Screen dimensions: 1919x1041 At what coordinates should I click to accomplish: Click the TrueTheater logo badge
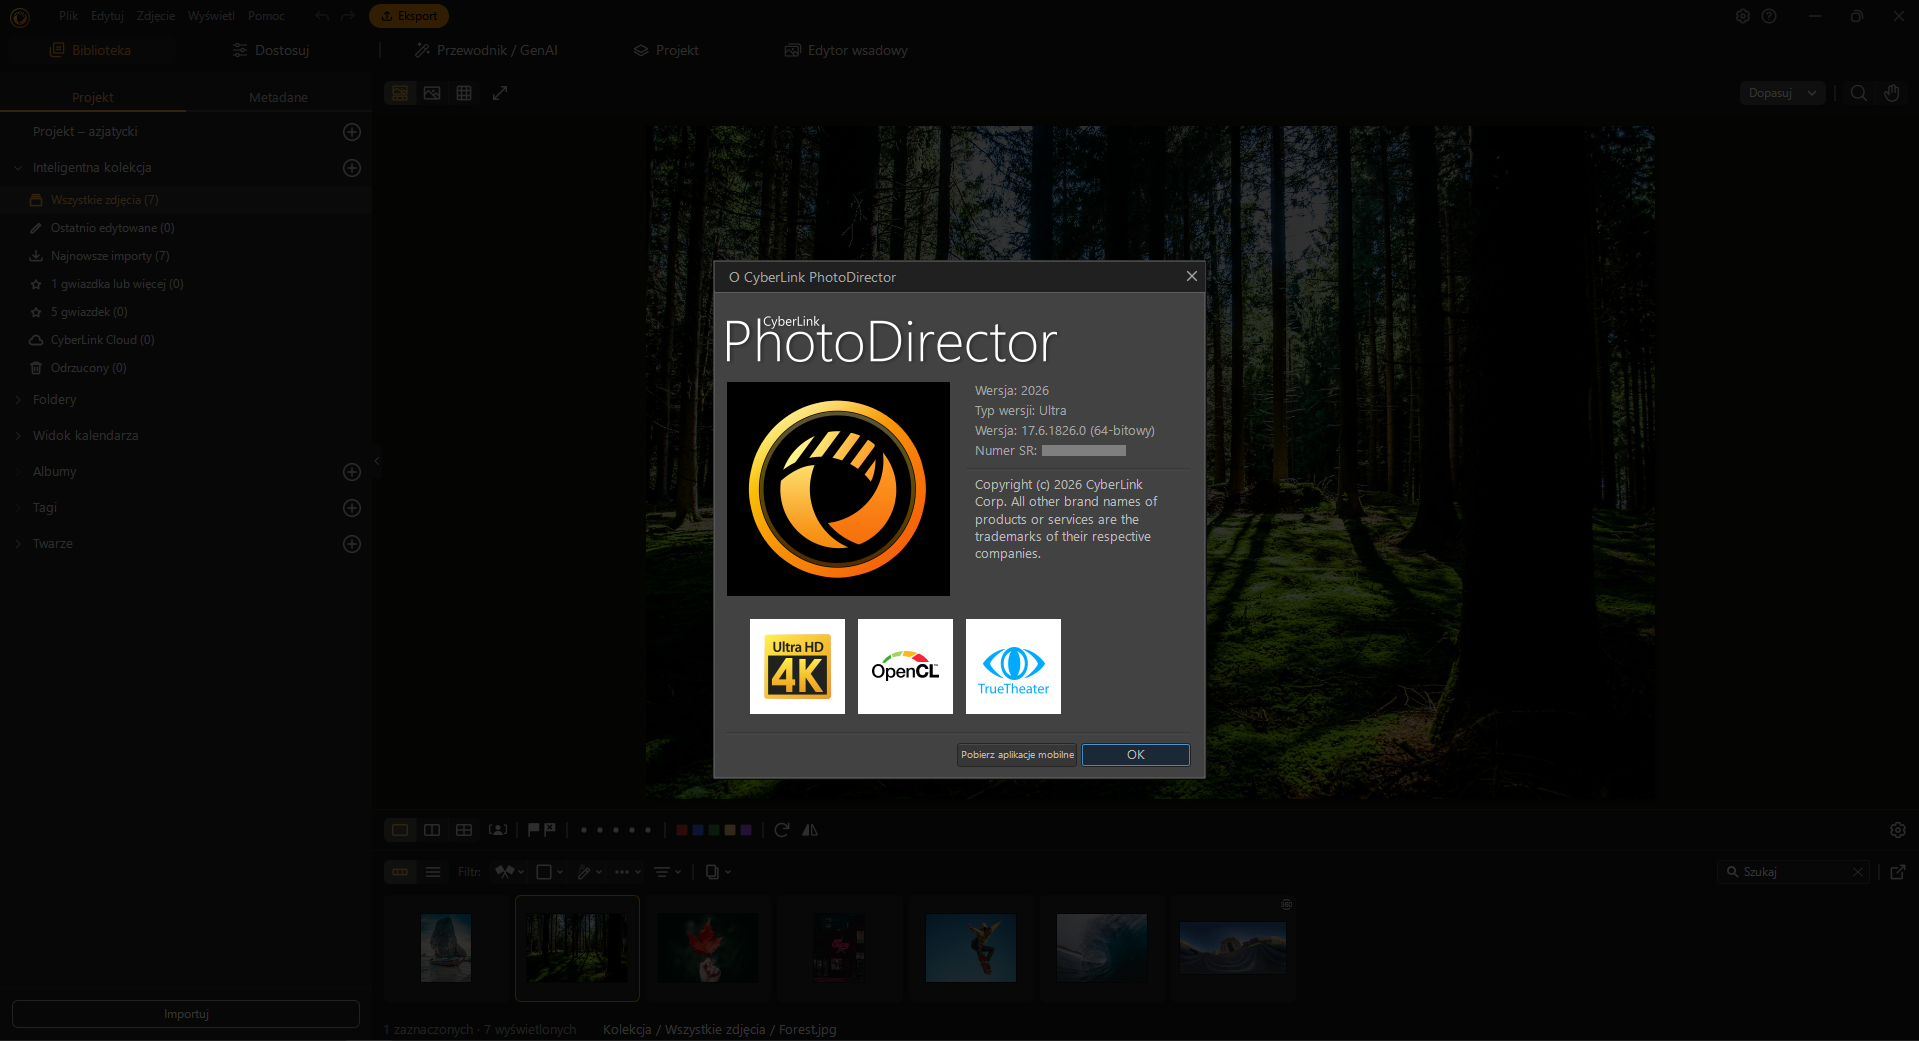(x=1013, y=666)
